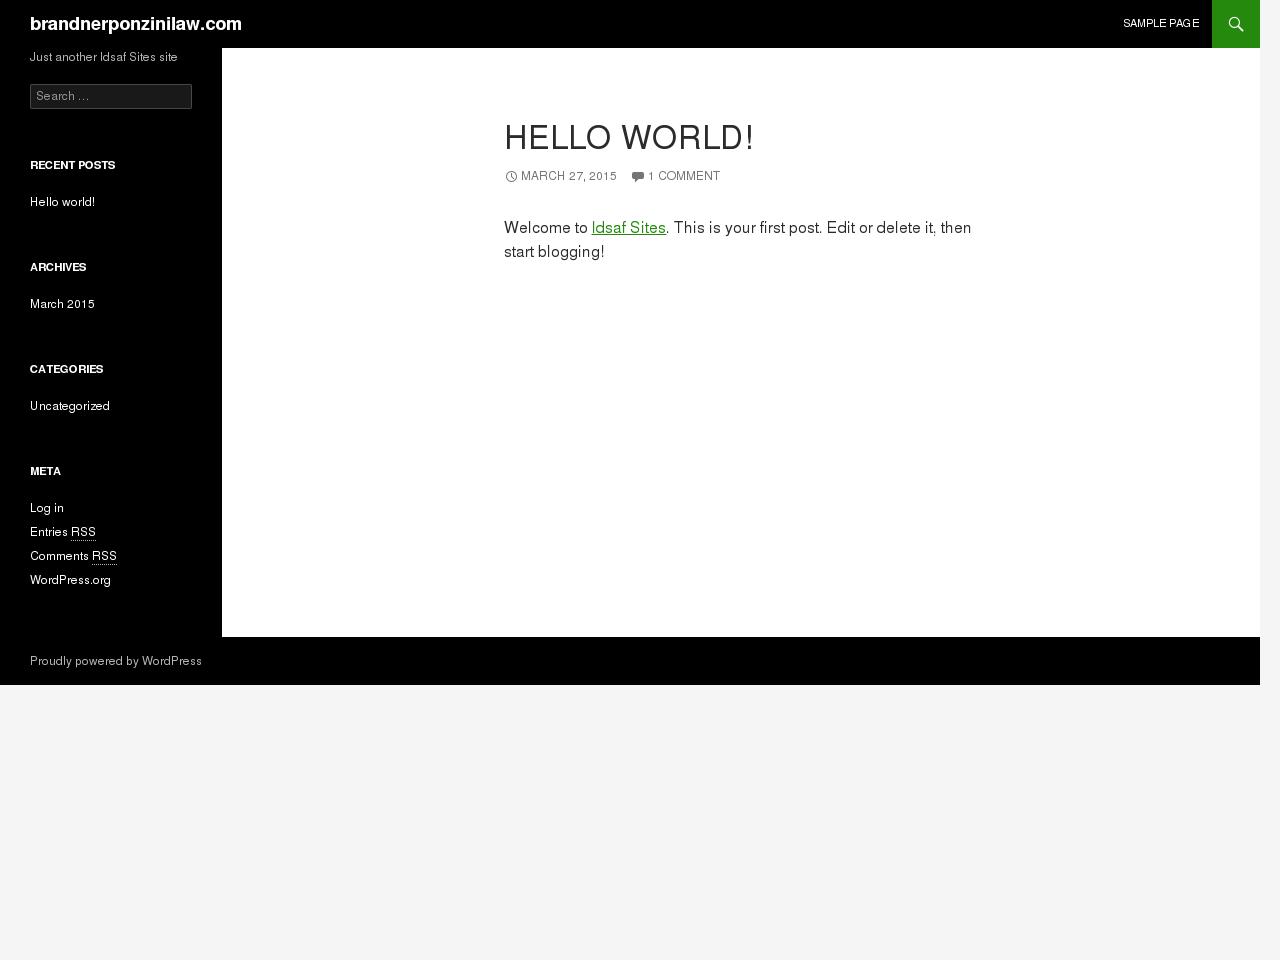Click the Log in link
This screenshot has width=1280, height=960.
pyautogui.click(x=47, y=508)
